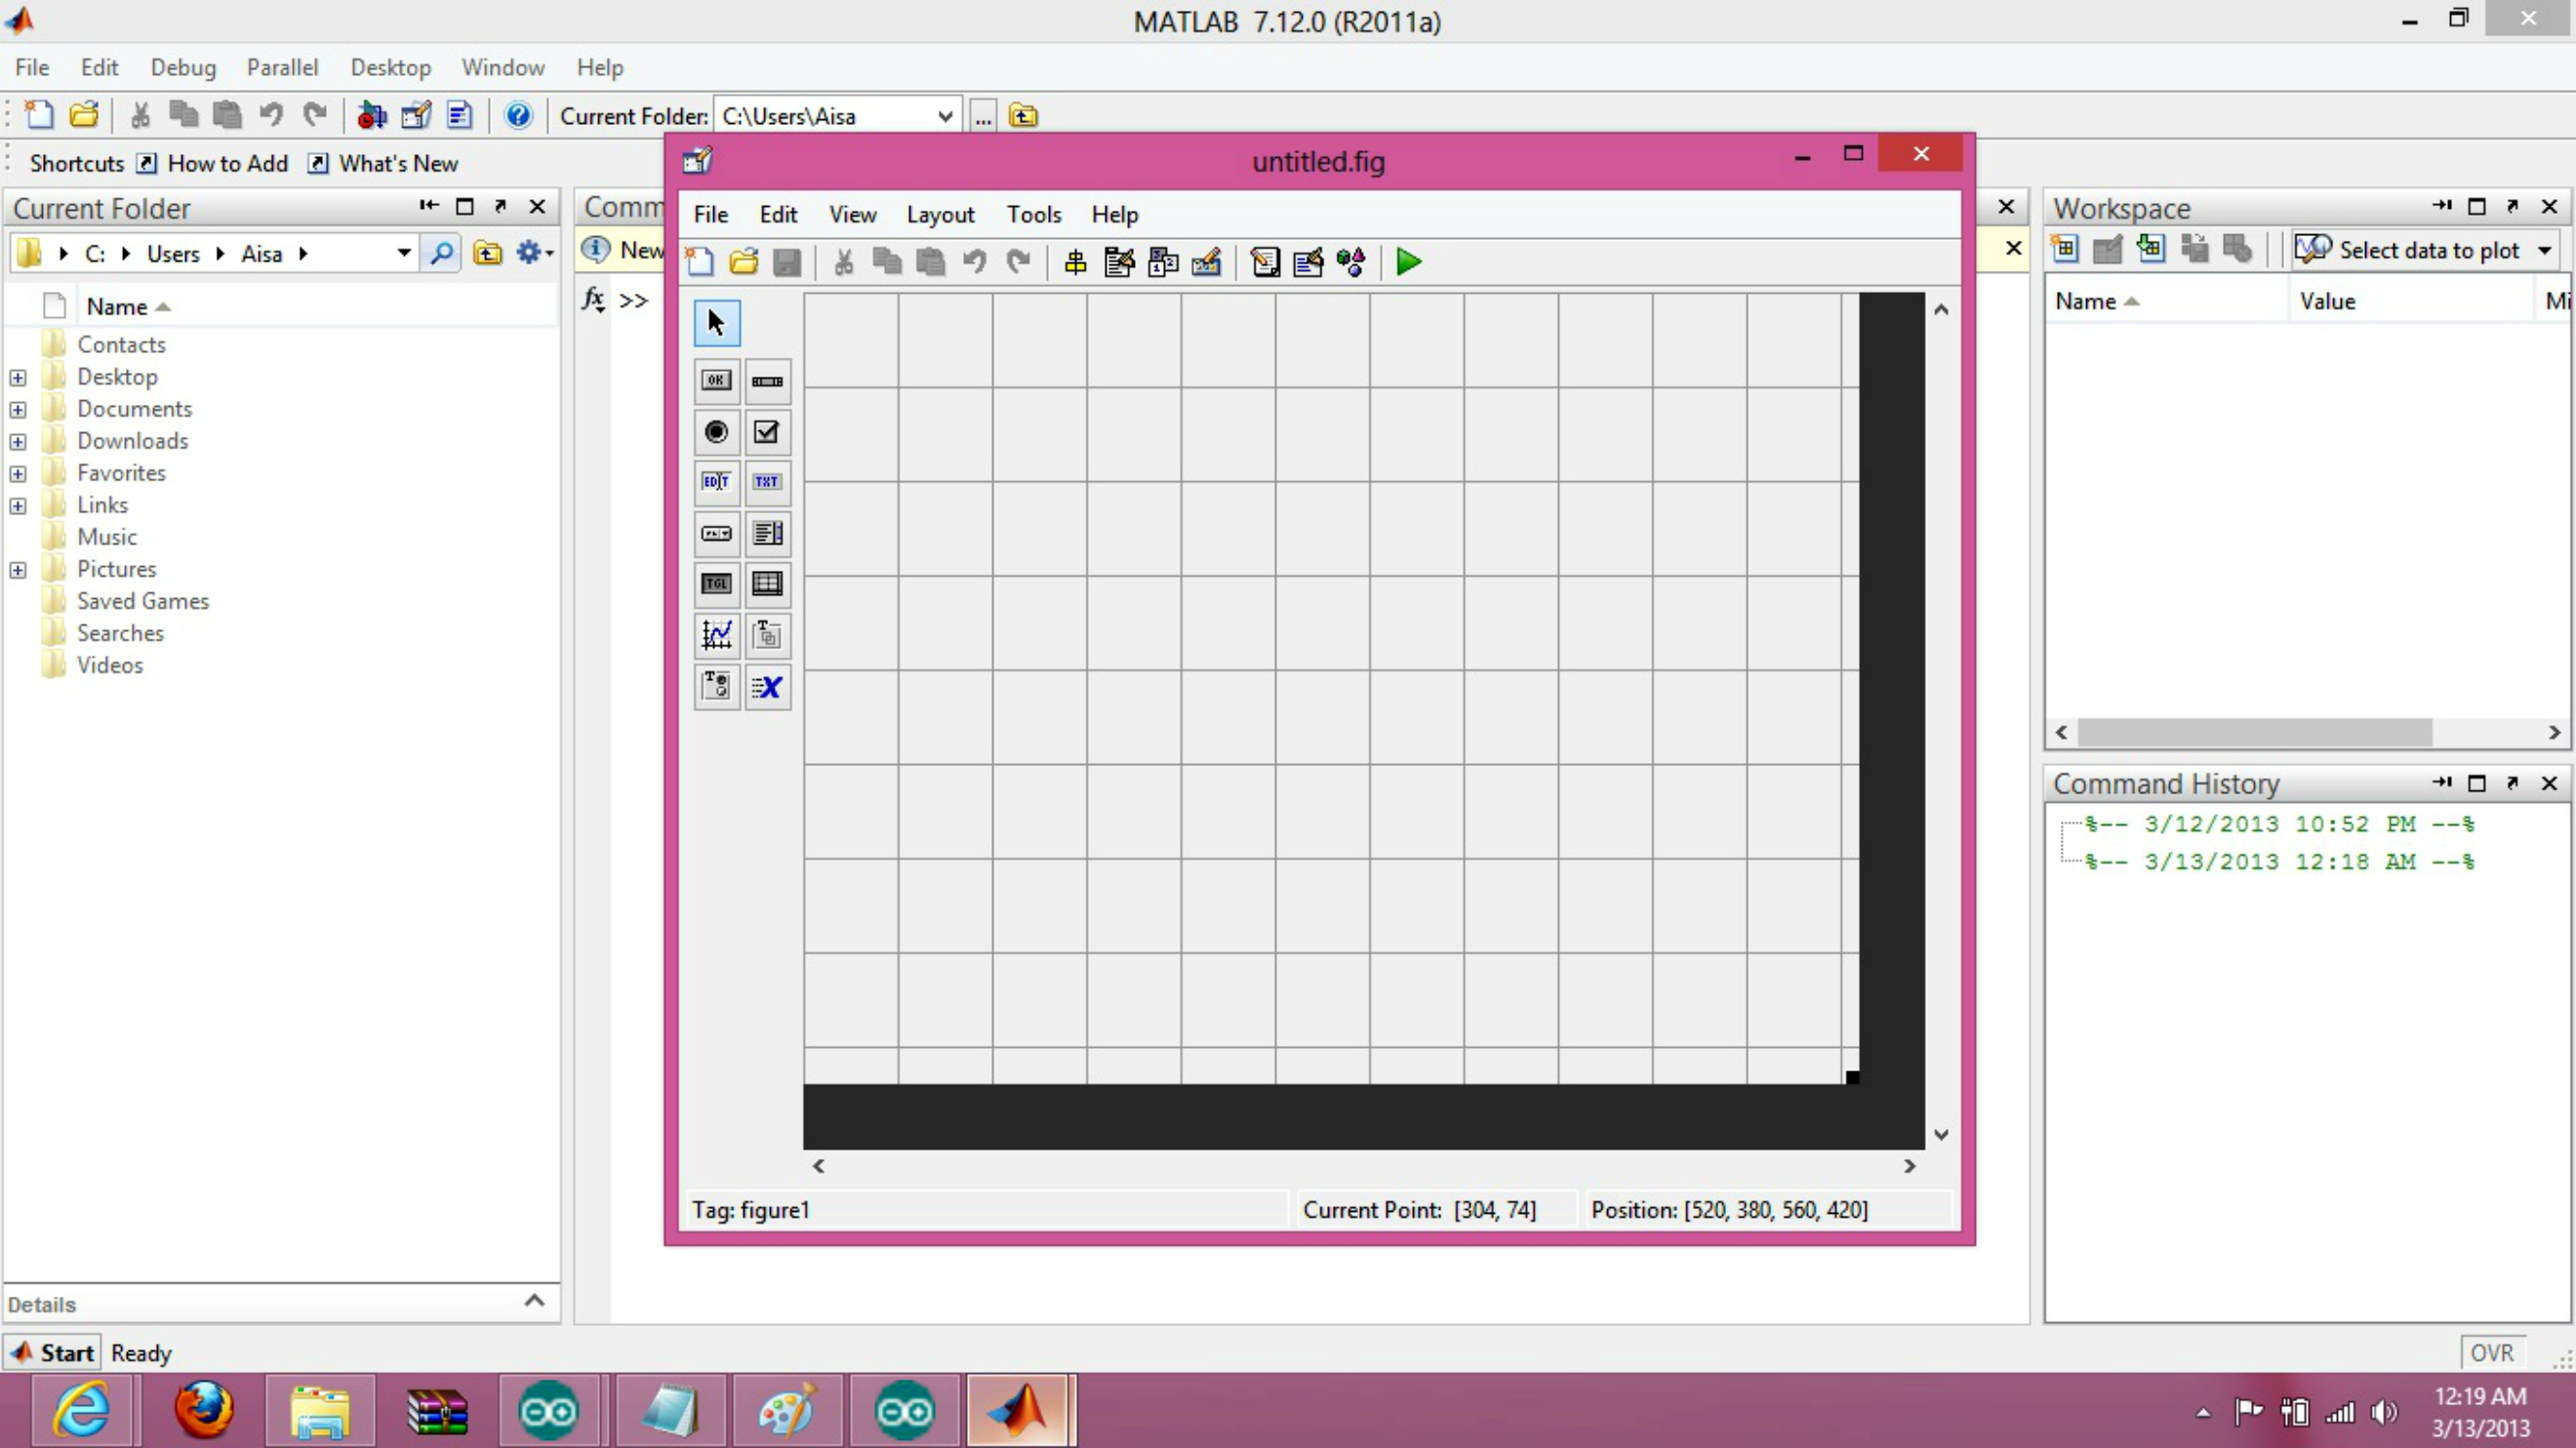This screenshot has width=2576, height=1448.
Task: Select the Slider component tool
Action: (767, 380)
